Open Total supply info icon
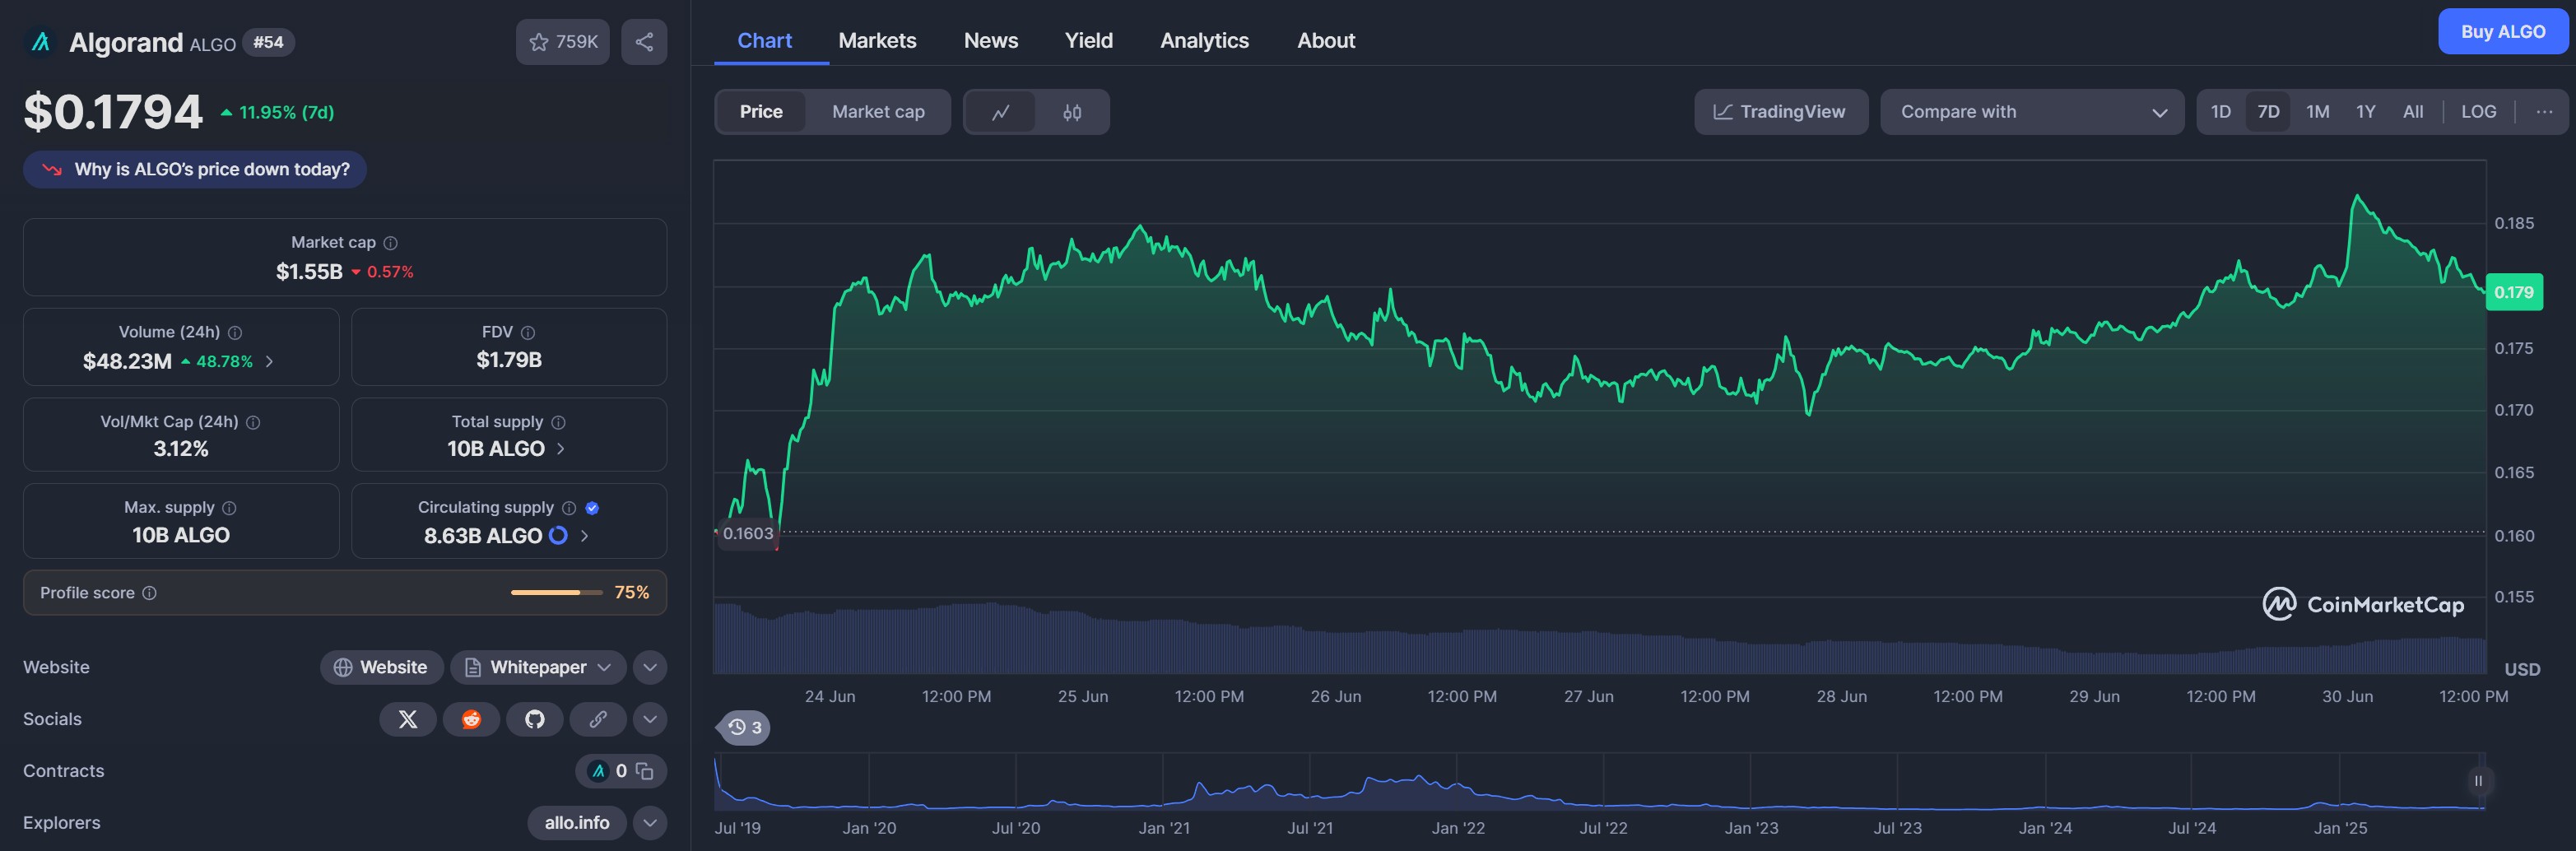Viewport: 2576px width, 851px height. click(559, 423)
